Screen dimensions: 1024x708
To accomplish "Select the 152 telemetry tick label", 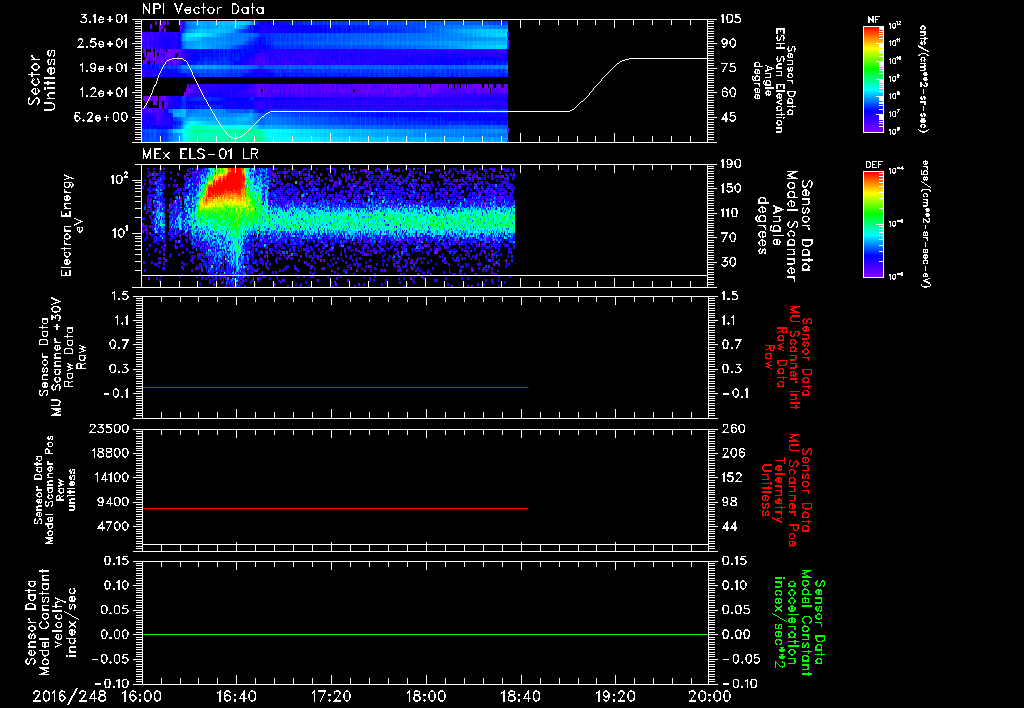I will [731, 477].
